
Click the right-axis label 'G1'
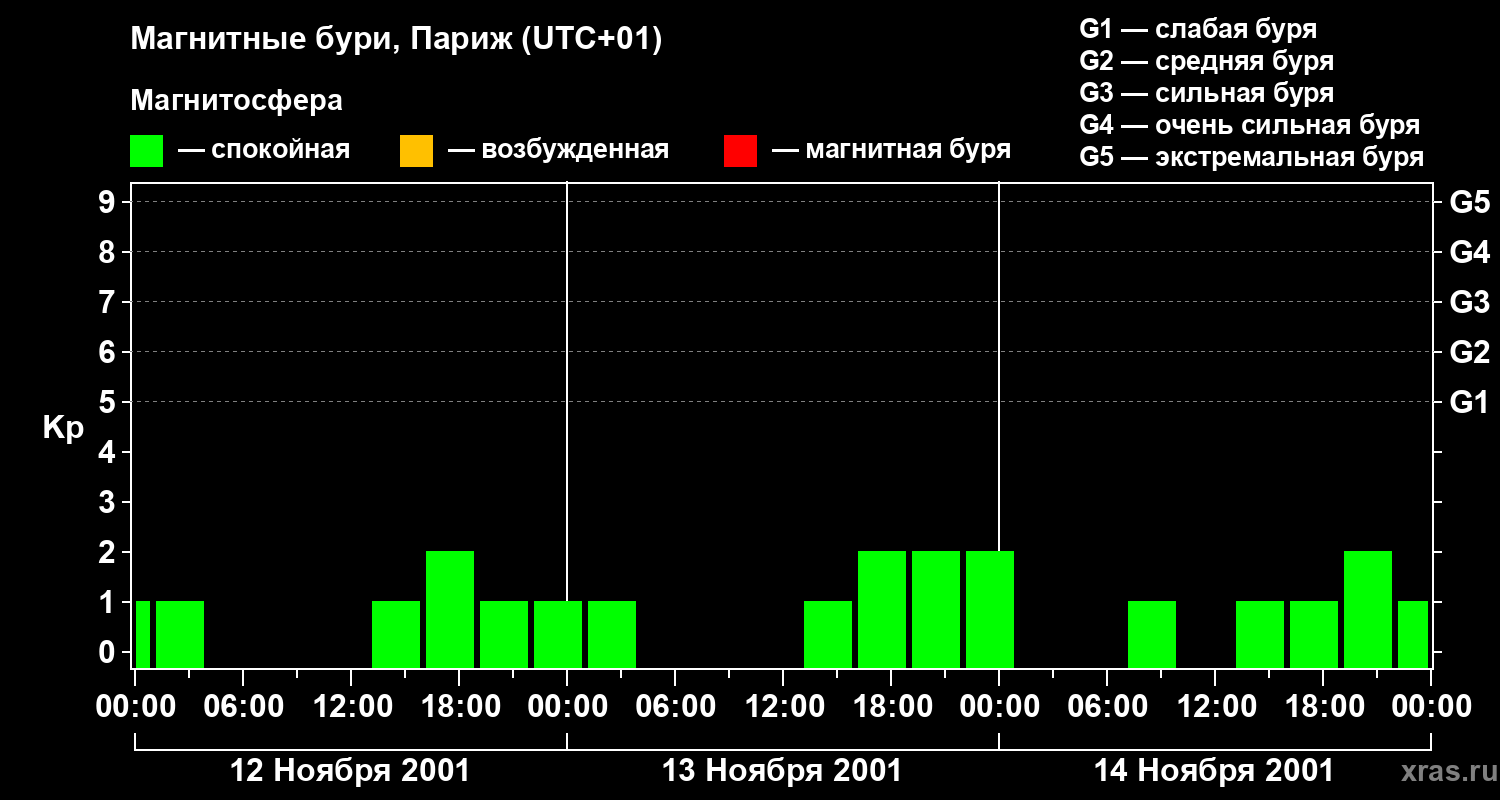[1469, 402]
